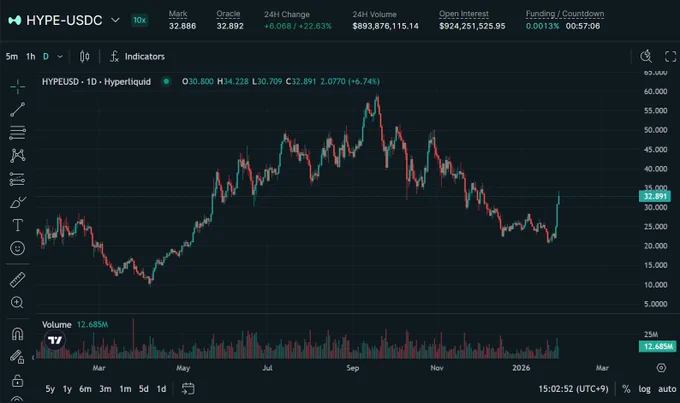Switch to the 1h timeframe
Image resolution: width=680 pixels, height=403 pixels.
click(x=30, y=56)
